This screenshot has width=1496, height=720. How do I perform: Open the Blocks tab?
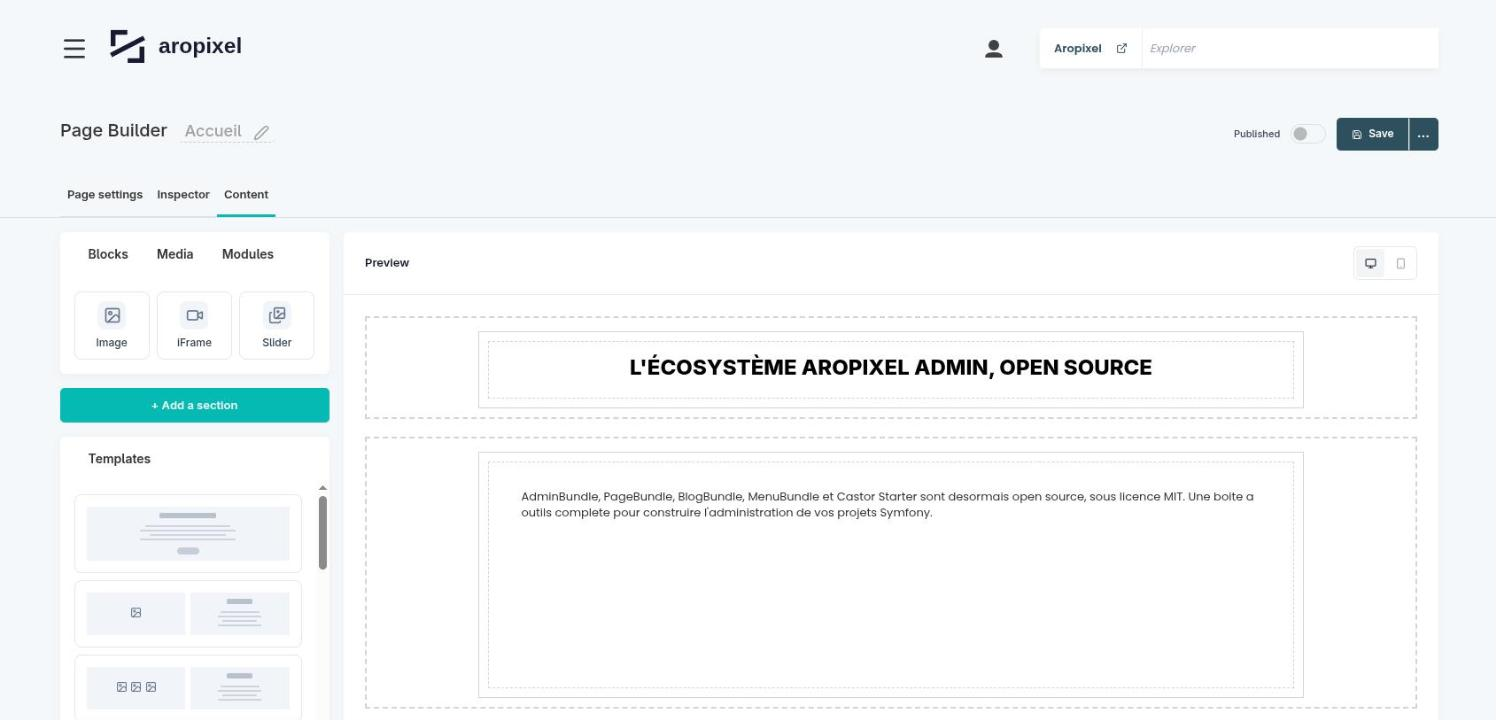tap(108, 254)
